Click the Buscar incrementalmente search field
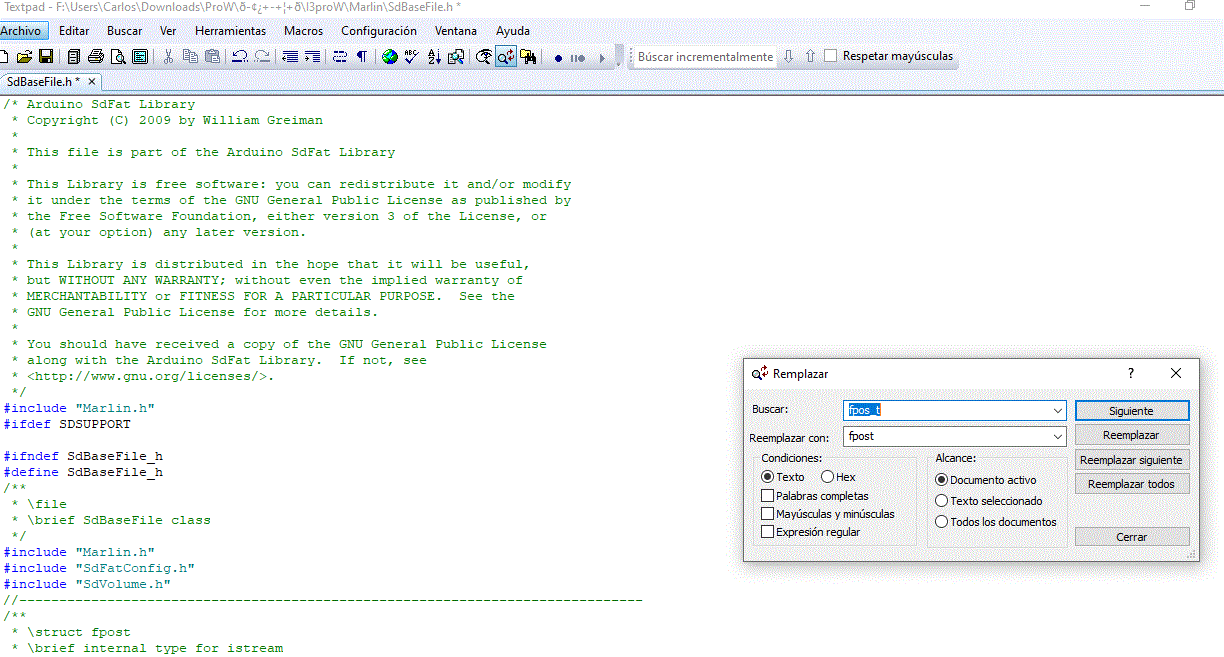 [x=704, y=57]
